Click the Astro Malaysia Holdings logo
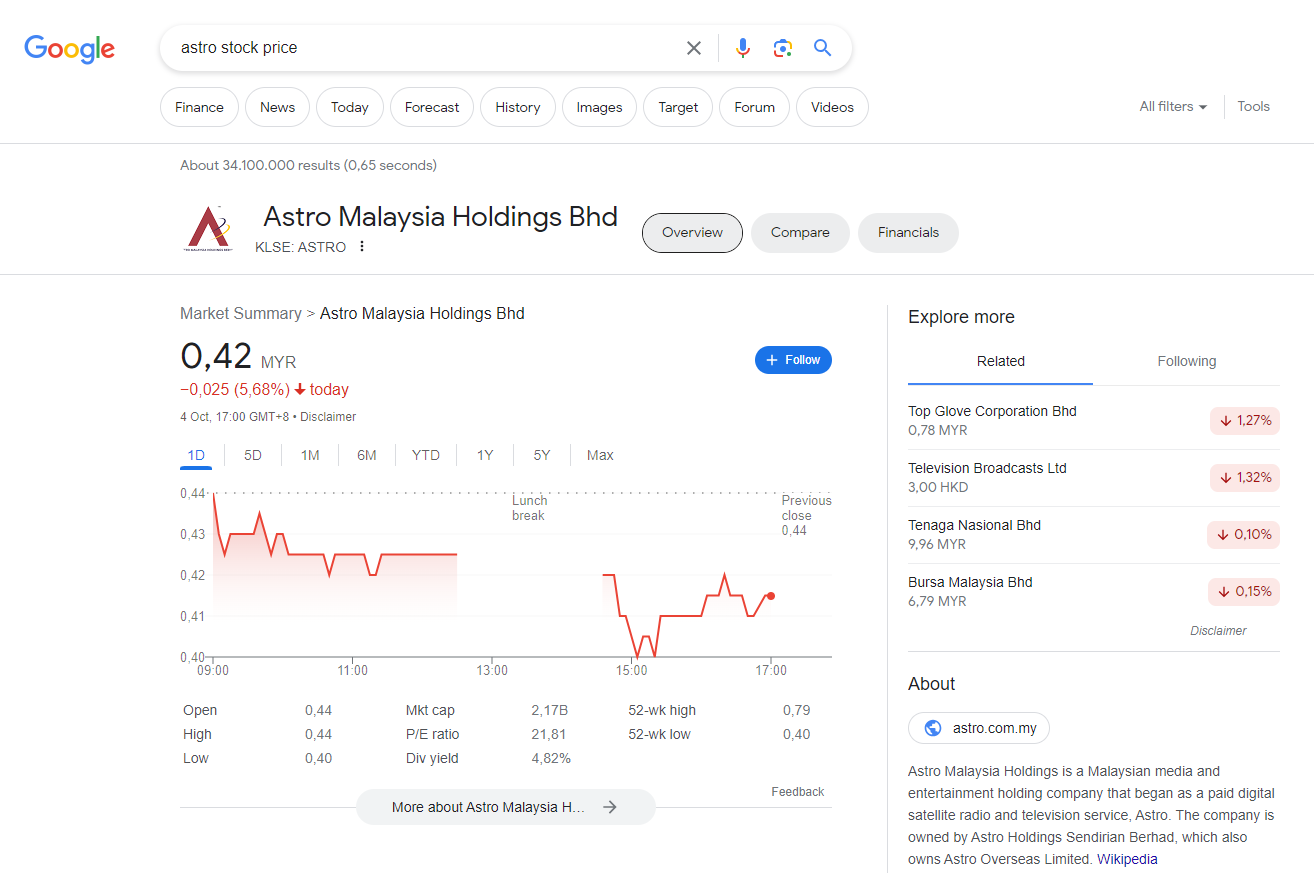This screenshot has height=873, width=1314. pos(209,230)
